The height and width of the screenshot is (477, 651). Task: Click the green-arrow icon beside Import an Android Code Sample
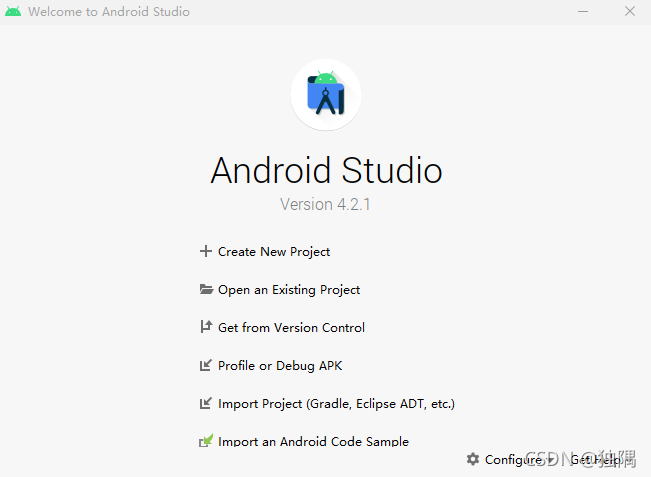click(206, 440)
